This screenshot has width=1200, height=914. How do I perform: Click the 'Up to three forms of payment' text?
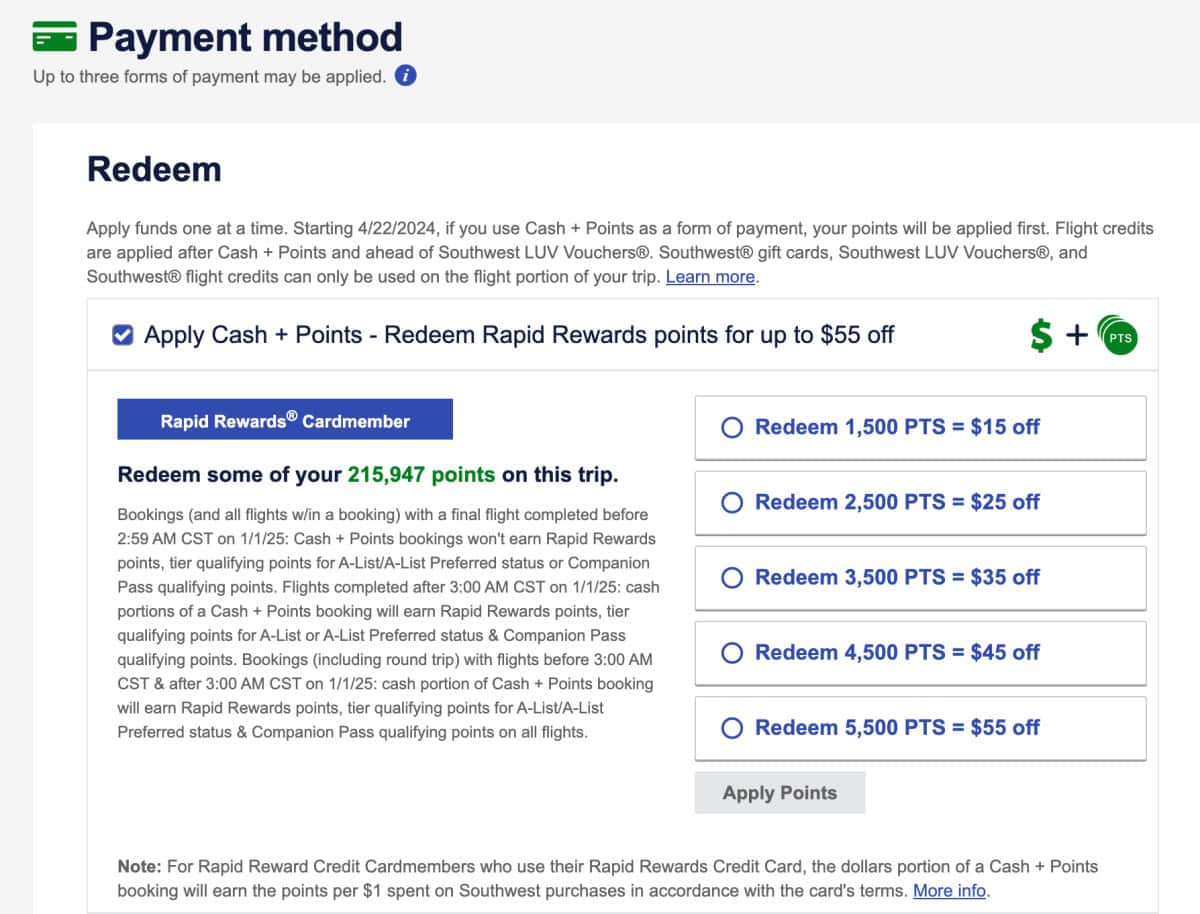[x=209, y=76]
